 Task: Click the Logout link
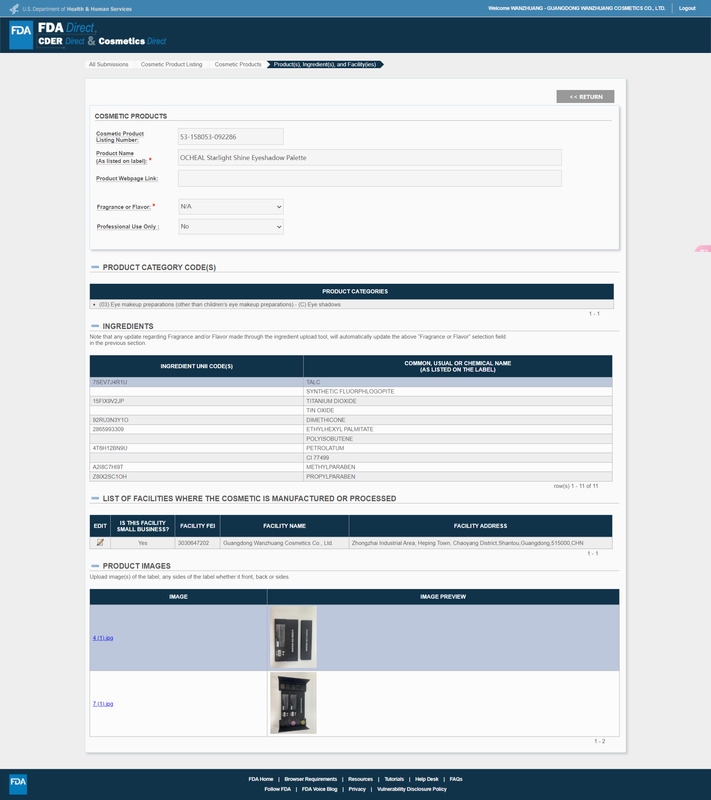687,8
